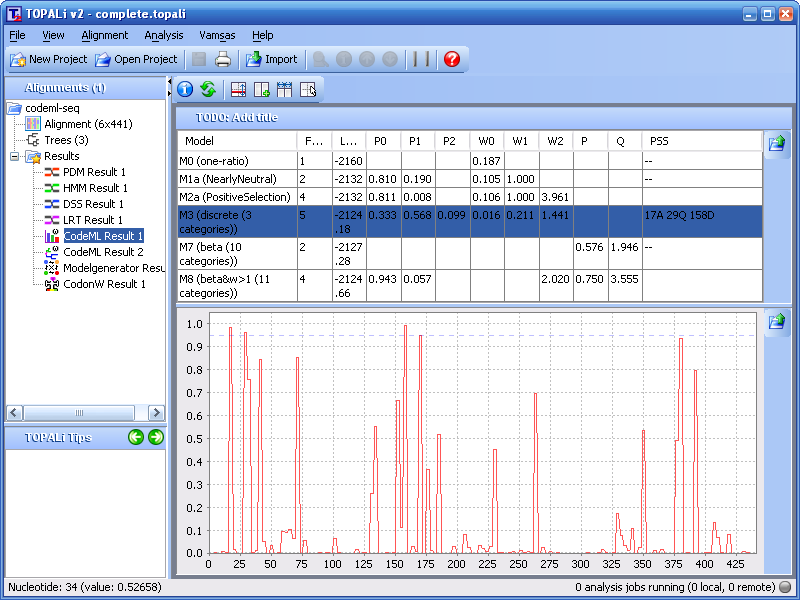800x600 pixels.
Task: Select M3 (discrete (3 categories)) row
Action: (470, 222)
